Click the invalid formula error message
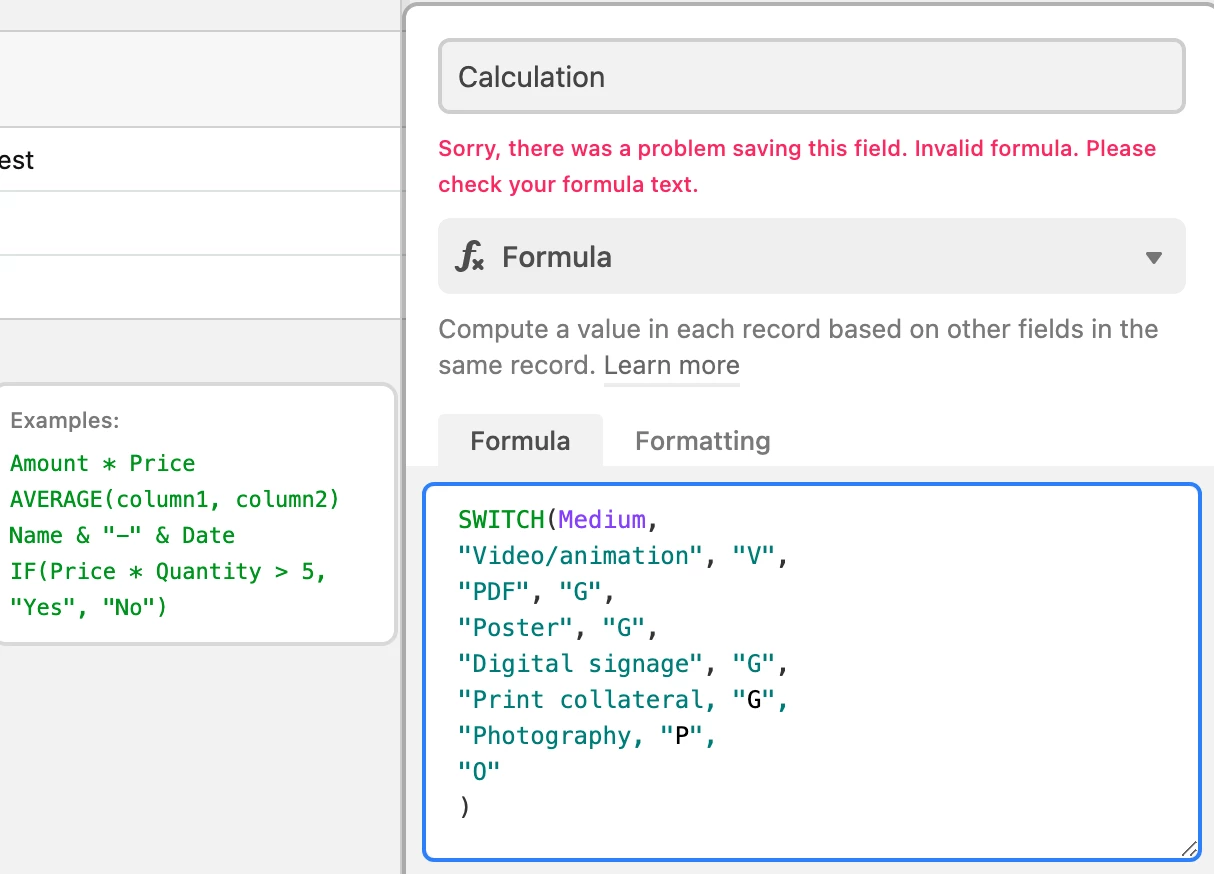 click(796, 166)
